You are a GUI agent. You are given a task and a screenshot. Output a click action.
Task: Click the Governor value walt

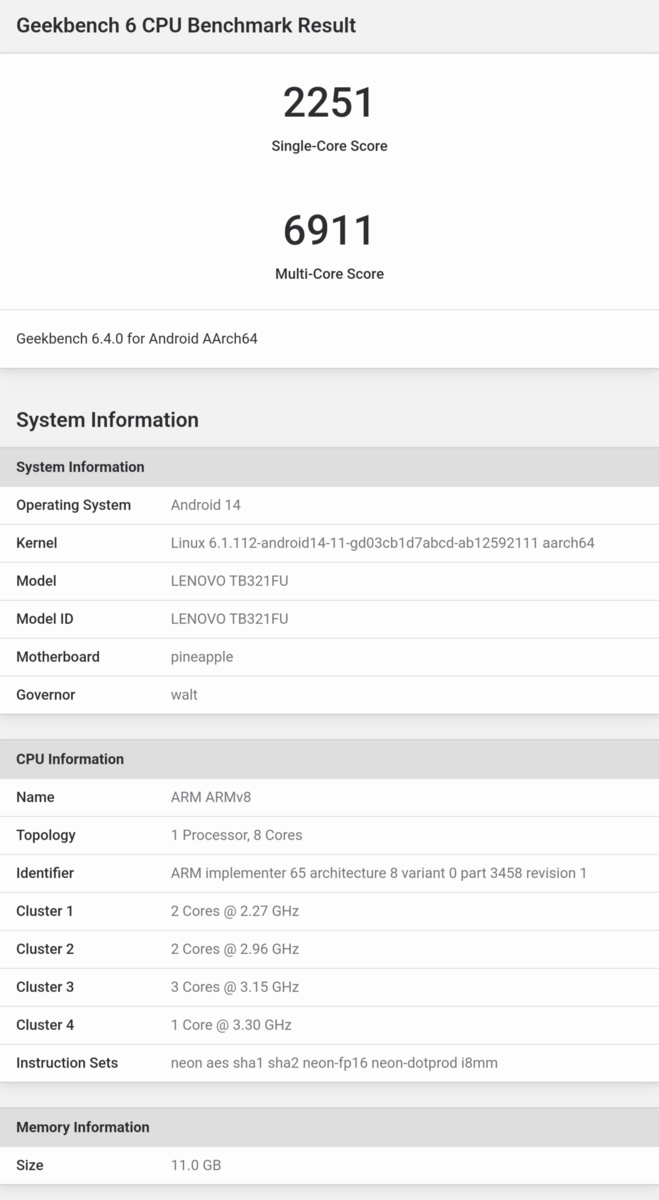(184, 695)
